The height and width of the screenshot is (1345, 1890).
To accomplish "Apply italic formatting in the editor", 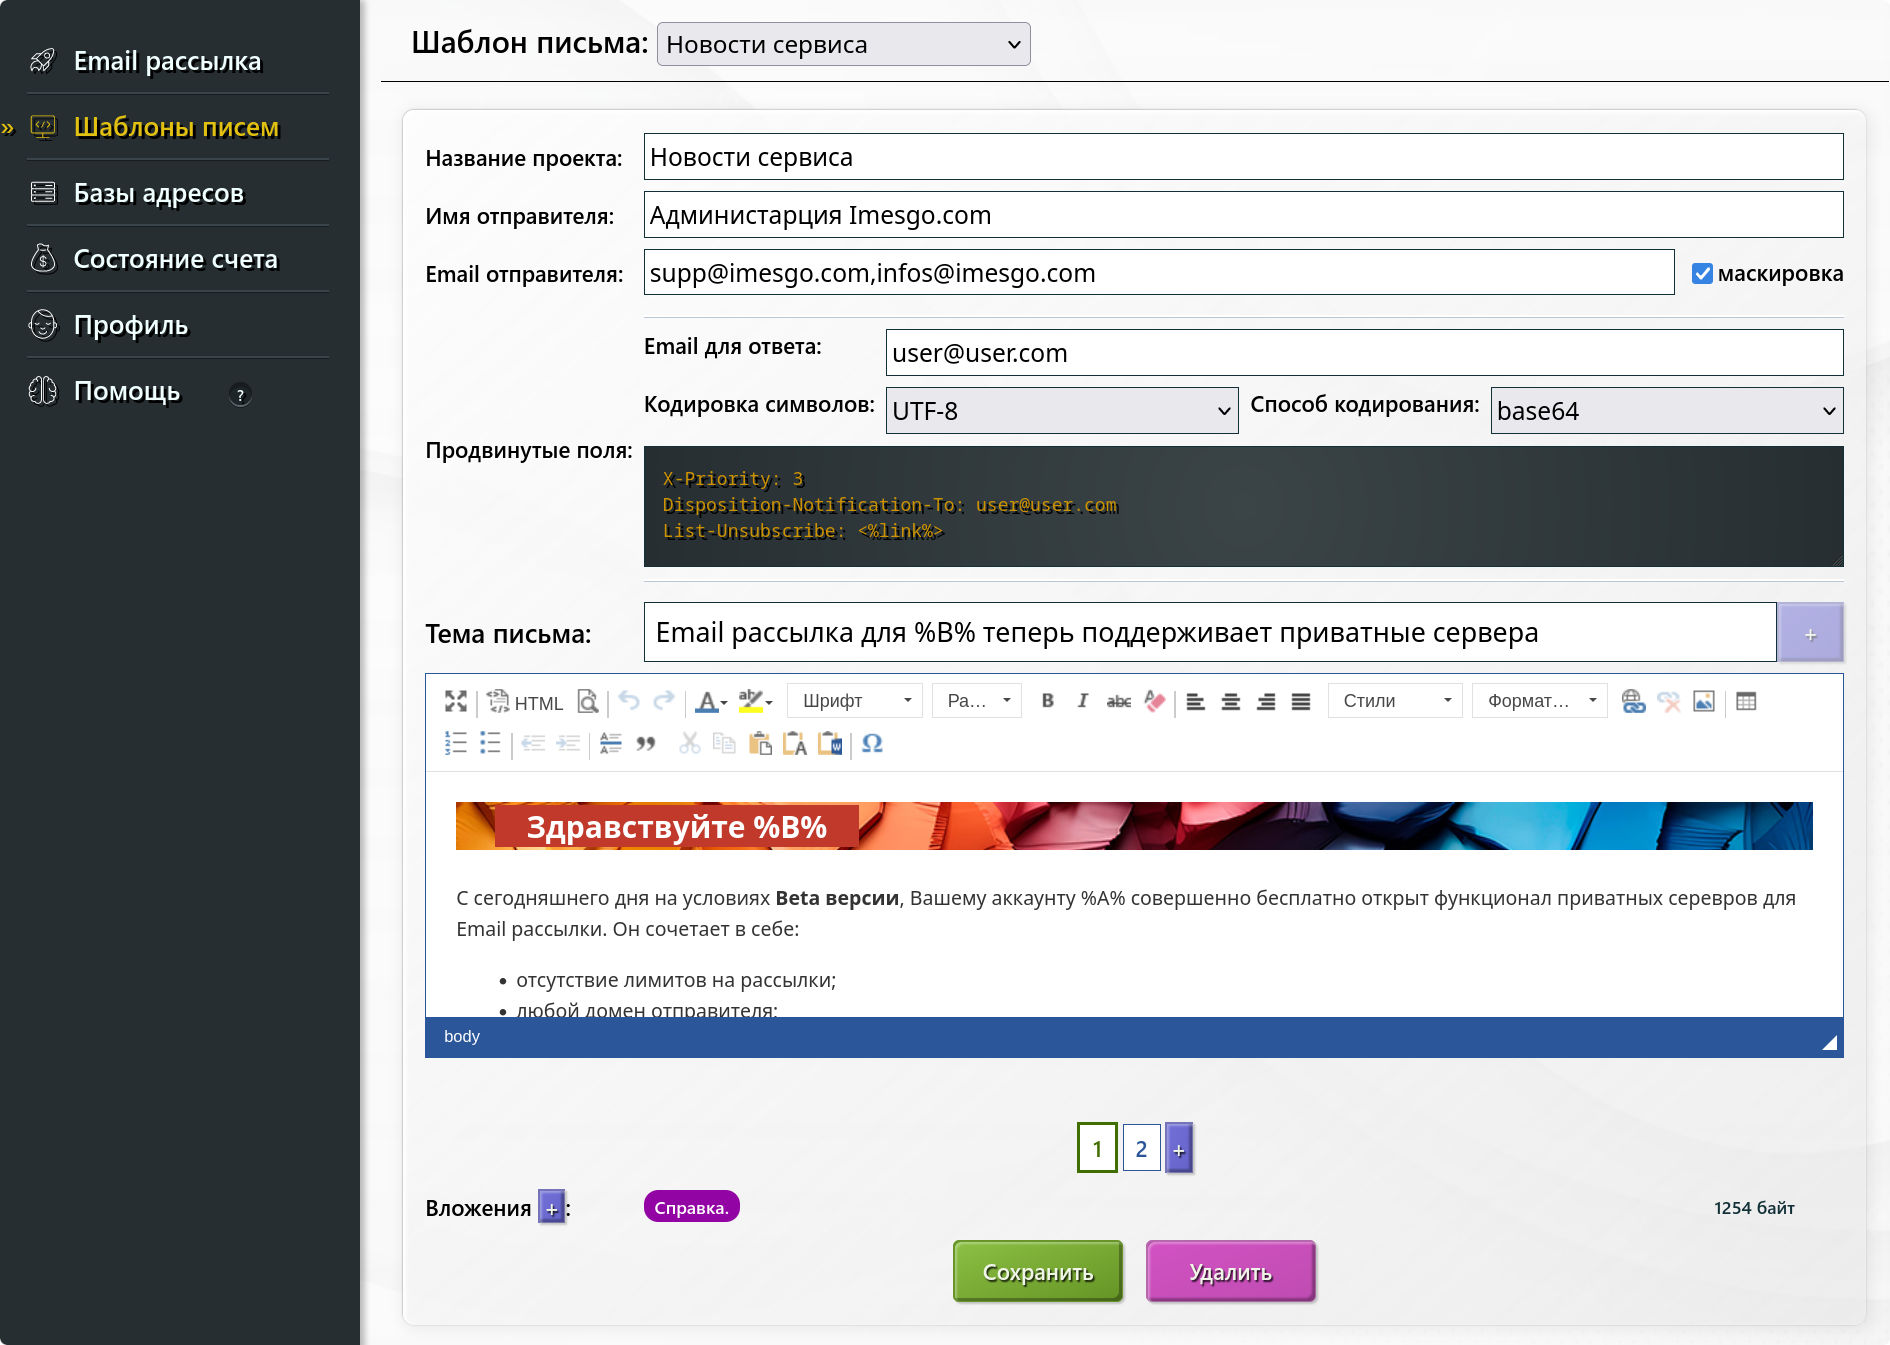I will (x=1082, y=701).
